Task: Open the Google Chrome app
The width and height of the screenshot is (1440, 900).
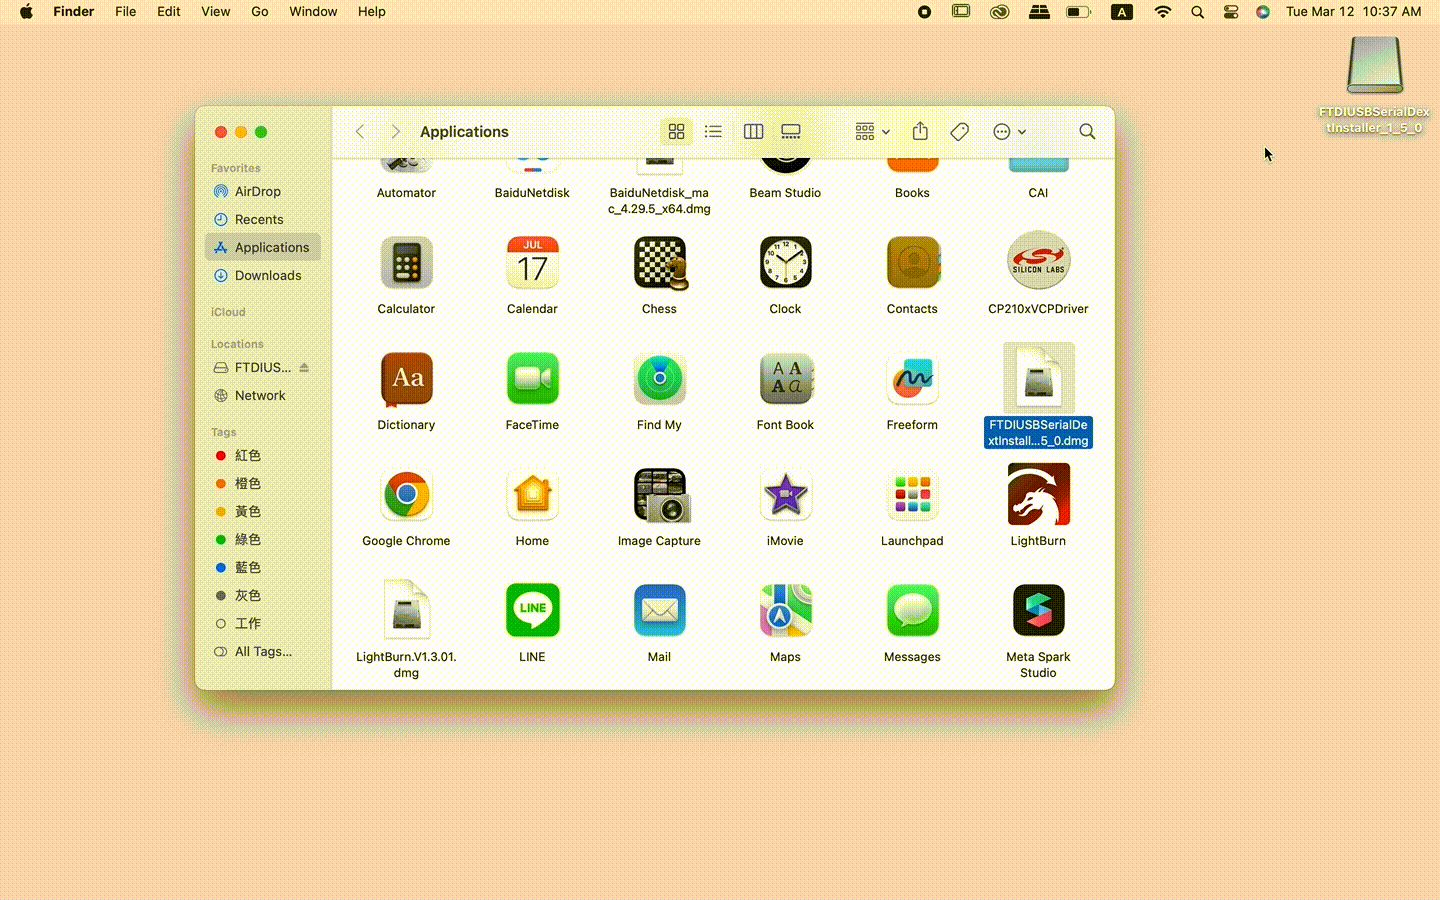Action: coord(406,496)
